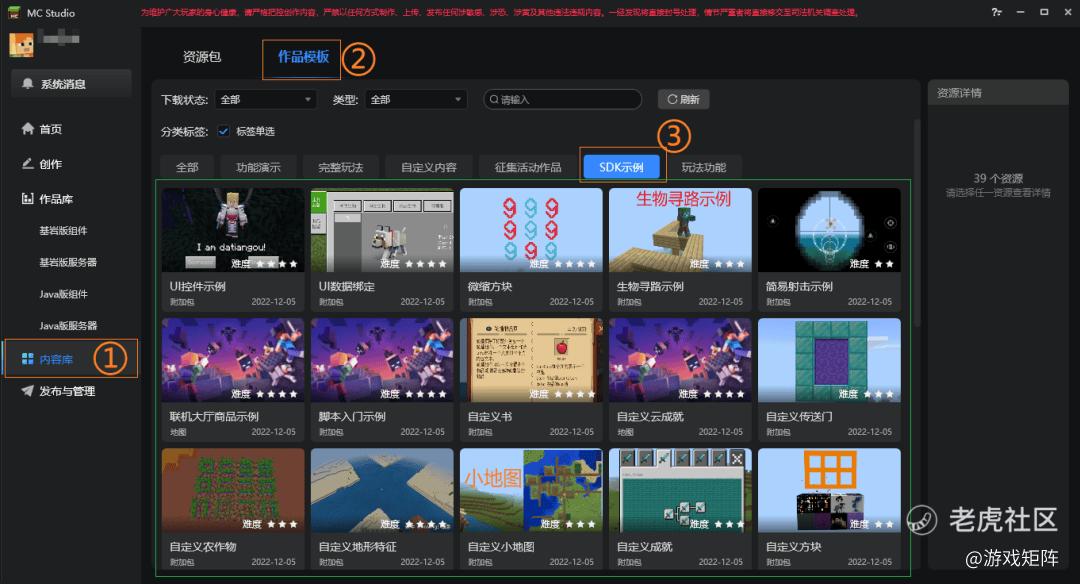Switch to the 资源包 tab
This screenshot has width=1080, height=584.
(202, 56)
